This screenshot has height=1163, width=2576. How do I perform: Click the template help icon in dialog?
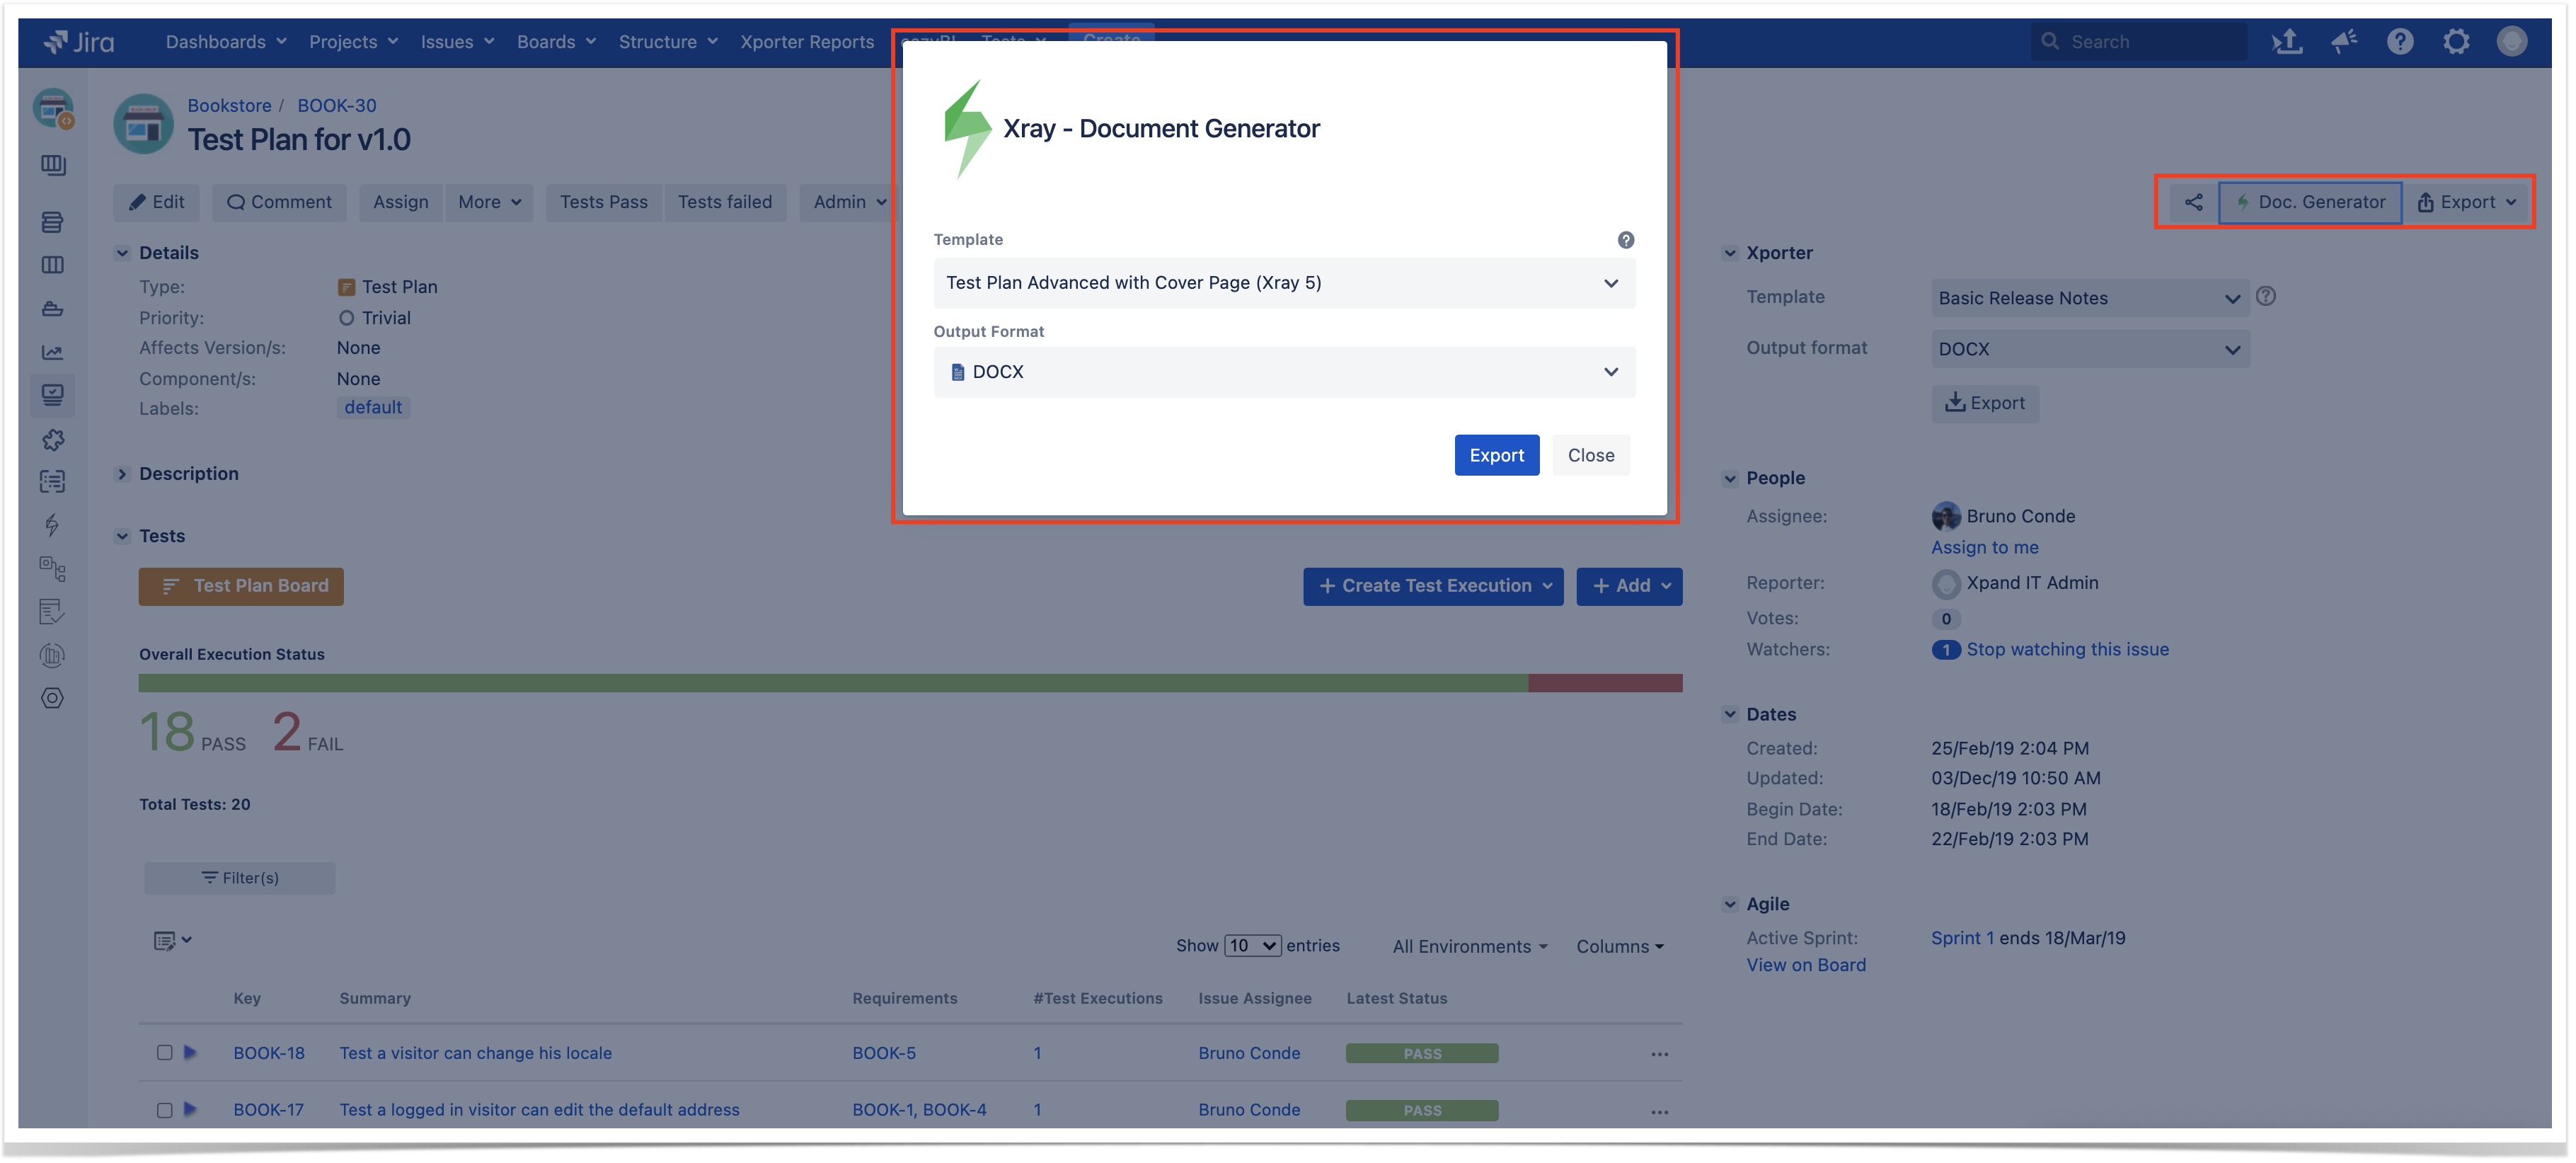tap(1625, 240)
